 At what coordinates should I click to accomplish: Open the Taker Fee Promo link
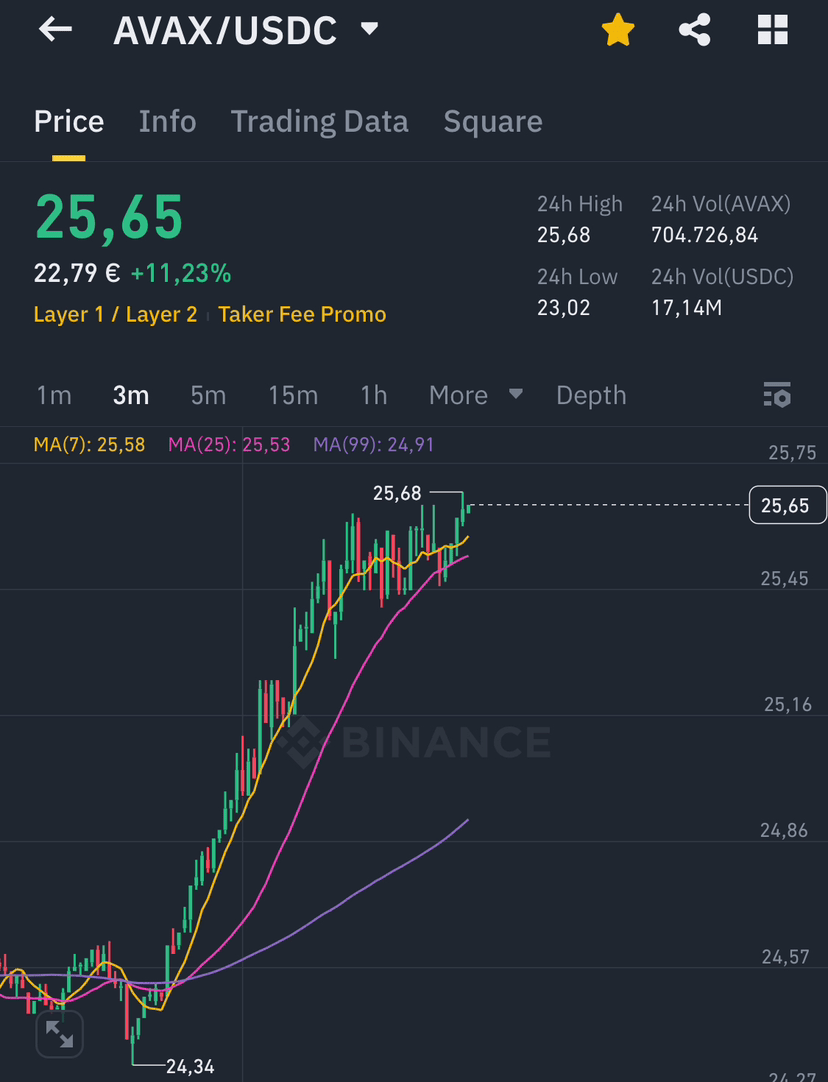click(x=302, y=315)
